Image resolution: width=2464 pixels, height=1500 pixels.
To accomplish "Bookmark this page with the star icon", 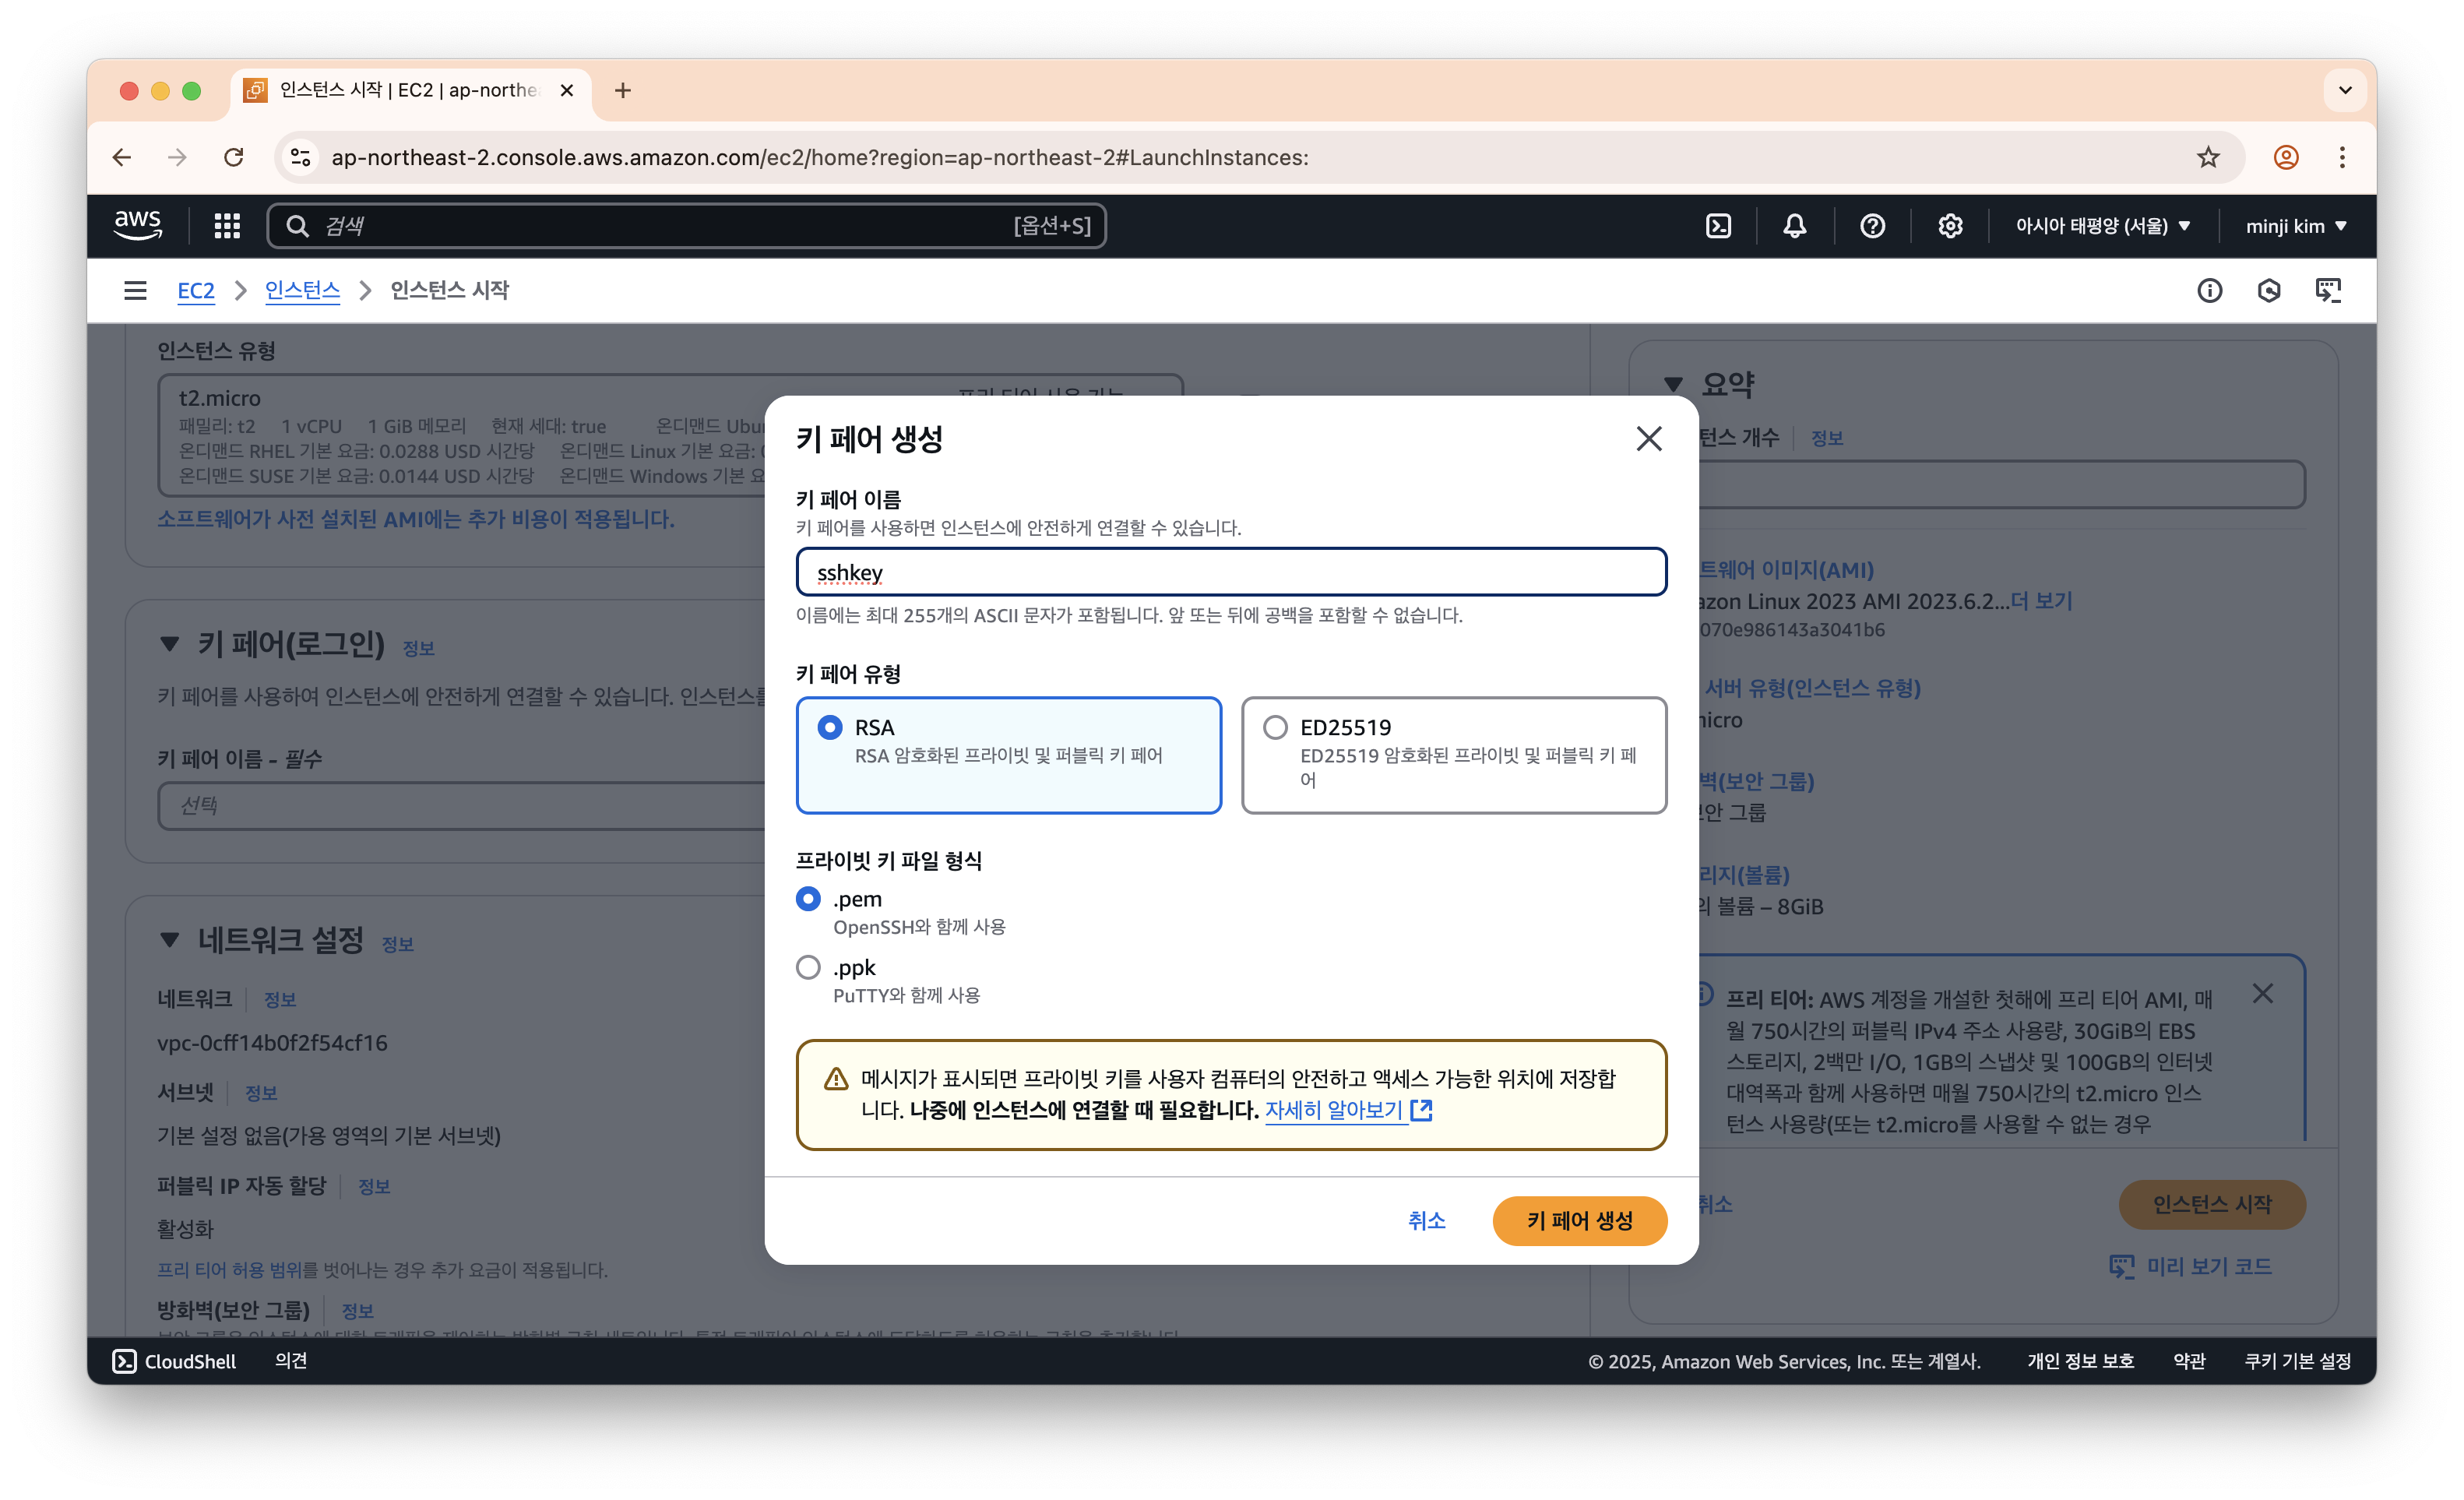I will pos(2208,157).
